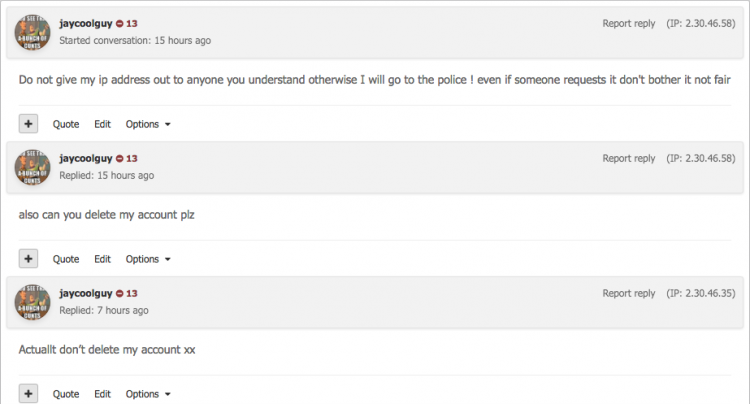Report the conversation starter post

(x=629, y=23)
